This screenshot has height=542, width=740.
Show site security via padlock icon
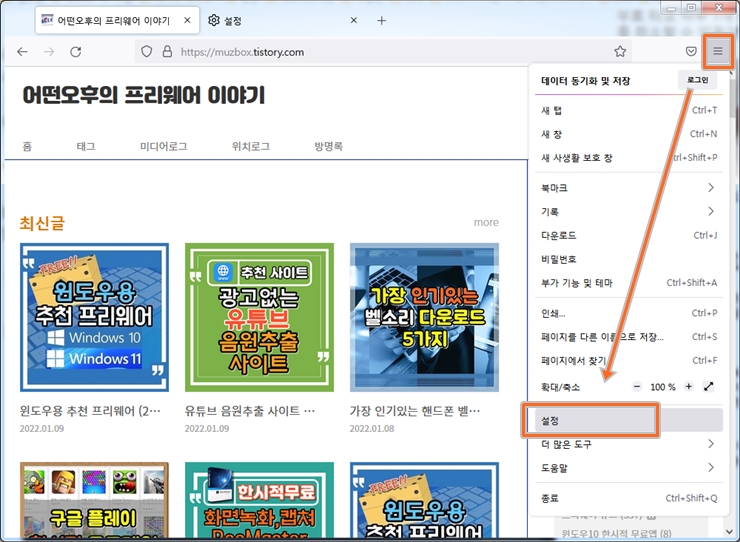[167, 51]
